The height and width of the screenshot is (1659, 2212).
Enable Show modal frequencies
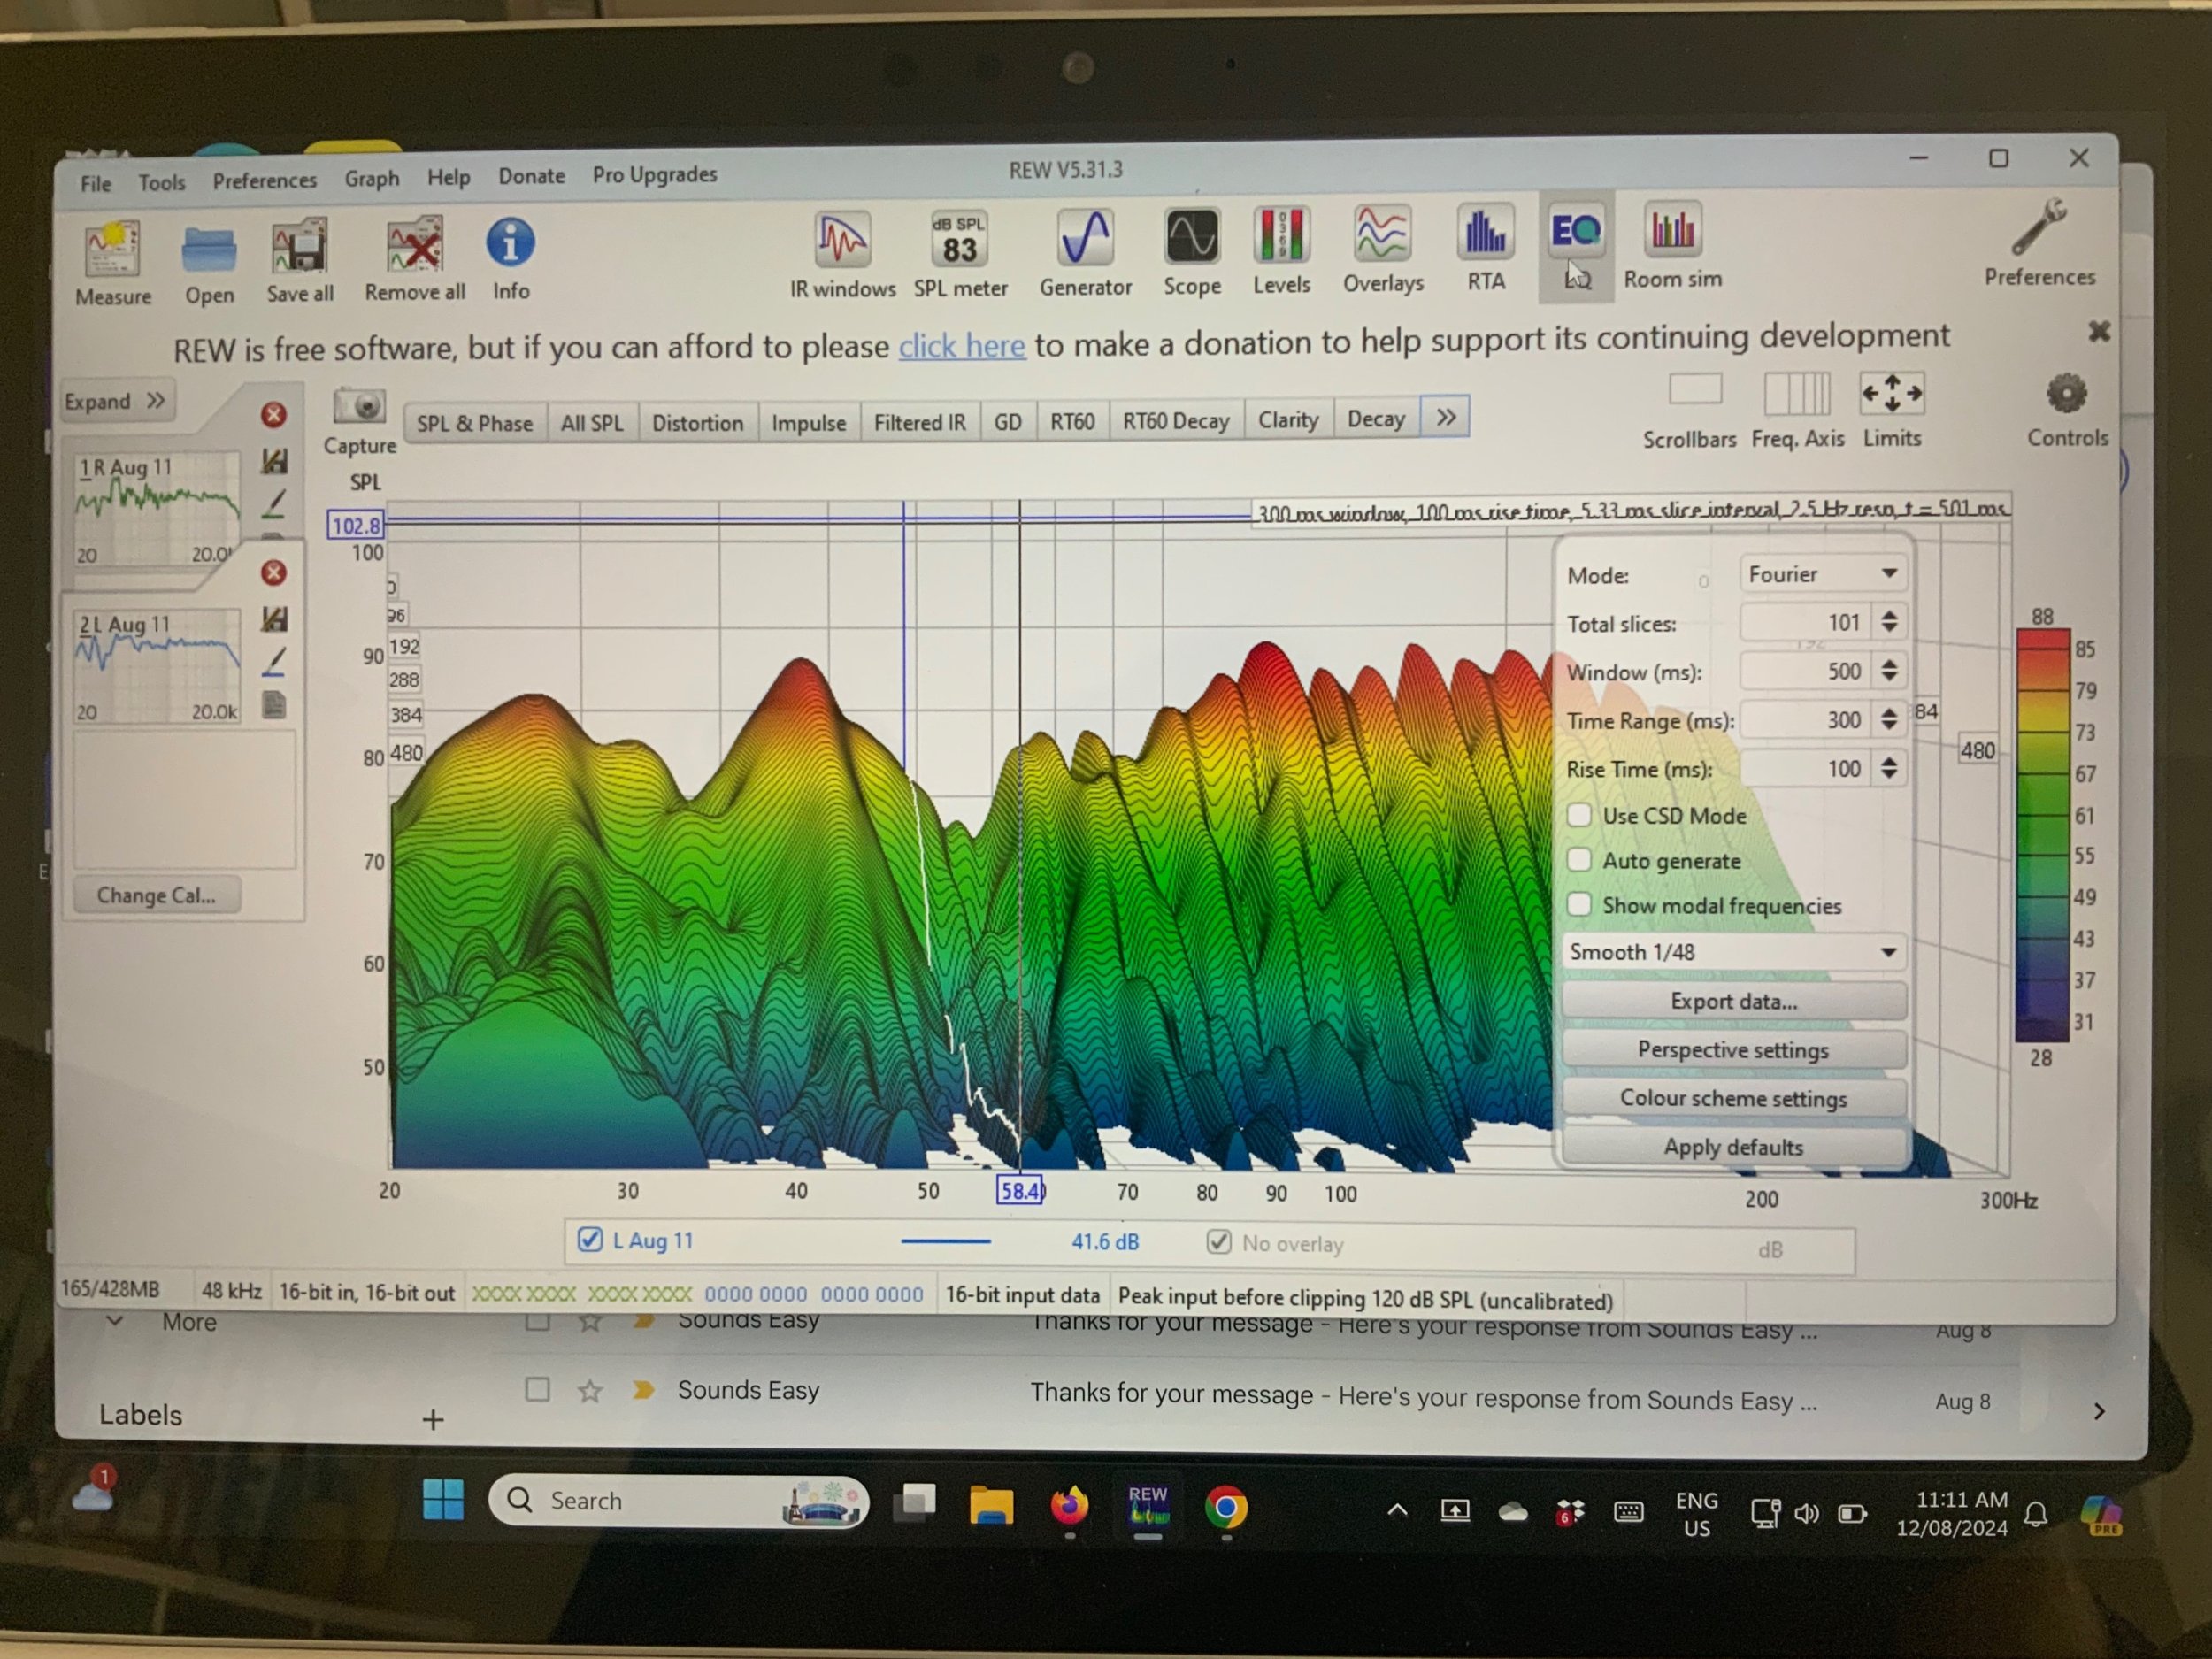[1579, 905]
